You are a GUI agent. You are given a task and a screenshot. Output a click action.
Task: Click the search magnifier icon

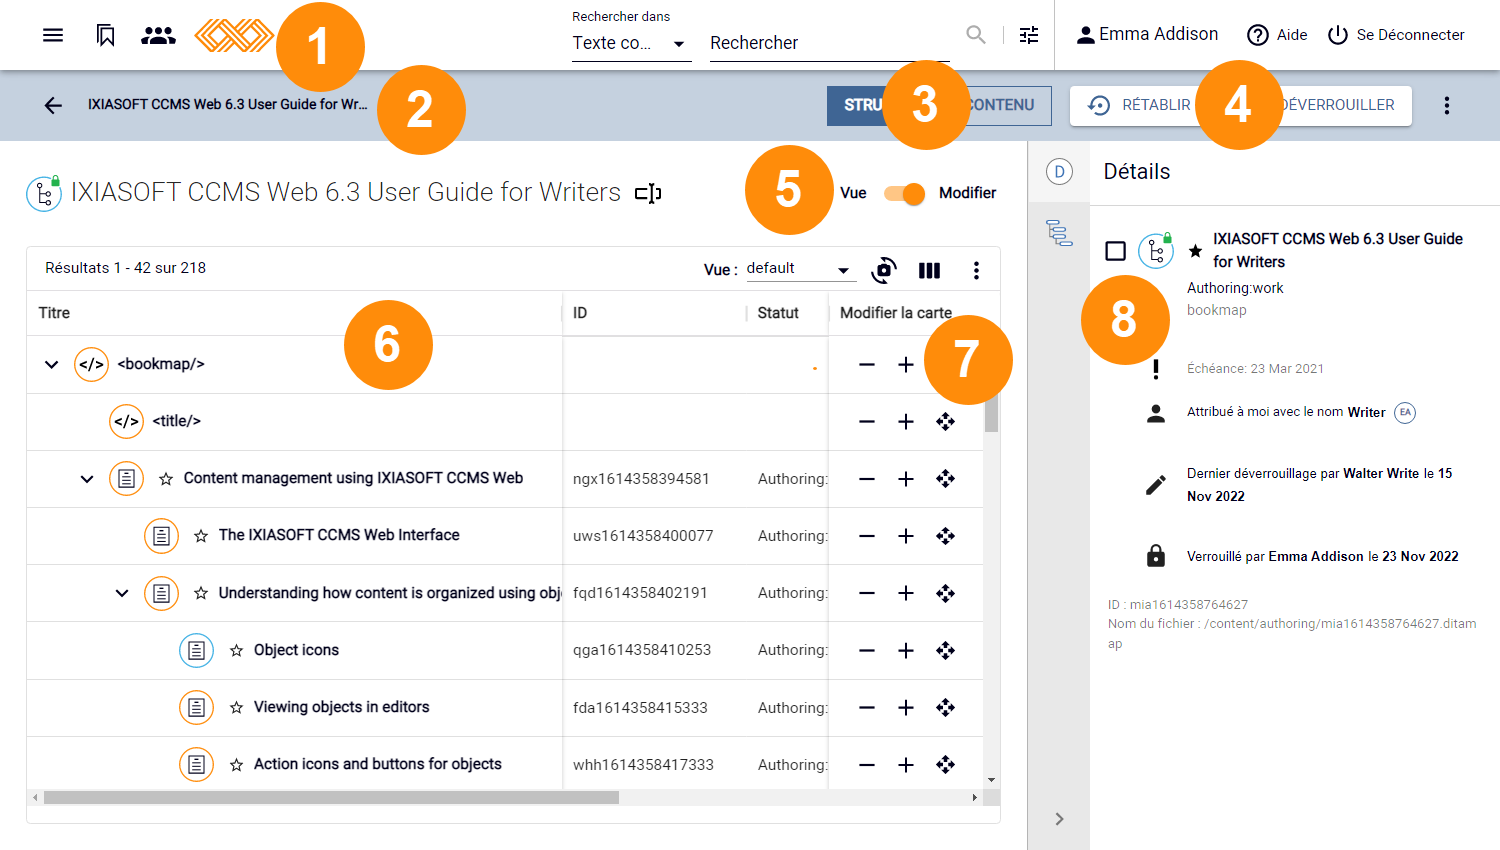pos(976,35)
